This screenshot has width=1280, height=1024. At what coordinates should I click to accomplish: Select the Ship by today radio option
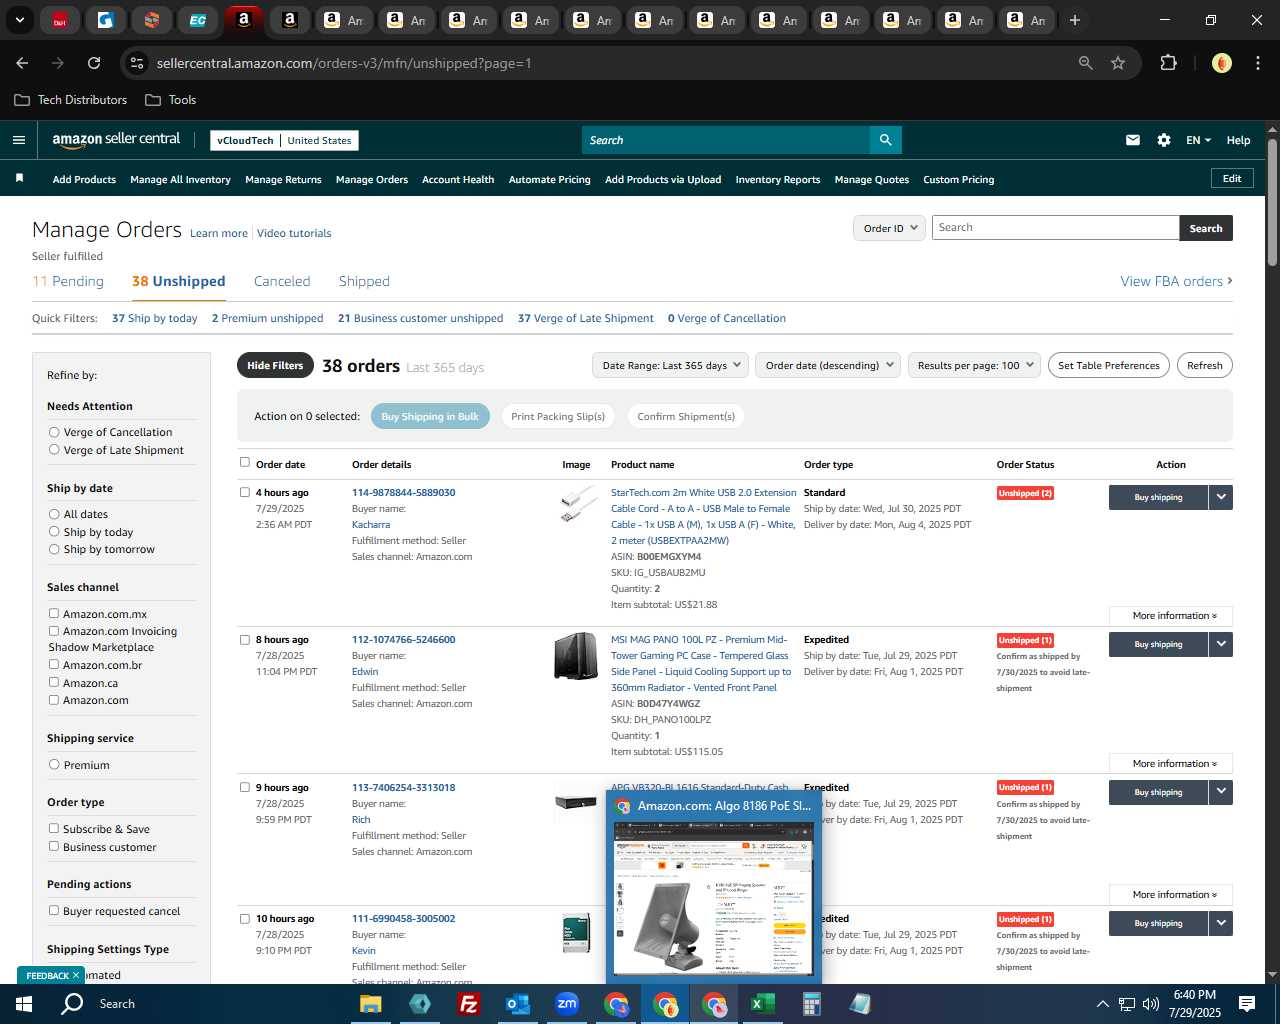[54, 532]
